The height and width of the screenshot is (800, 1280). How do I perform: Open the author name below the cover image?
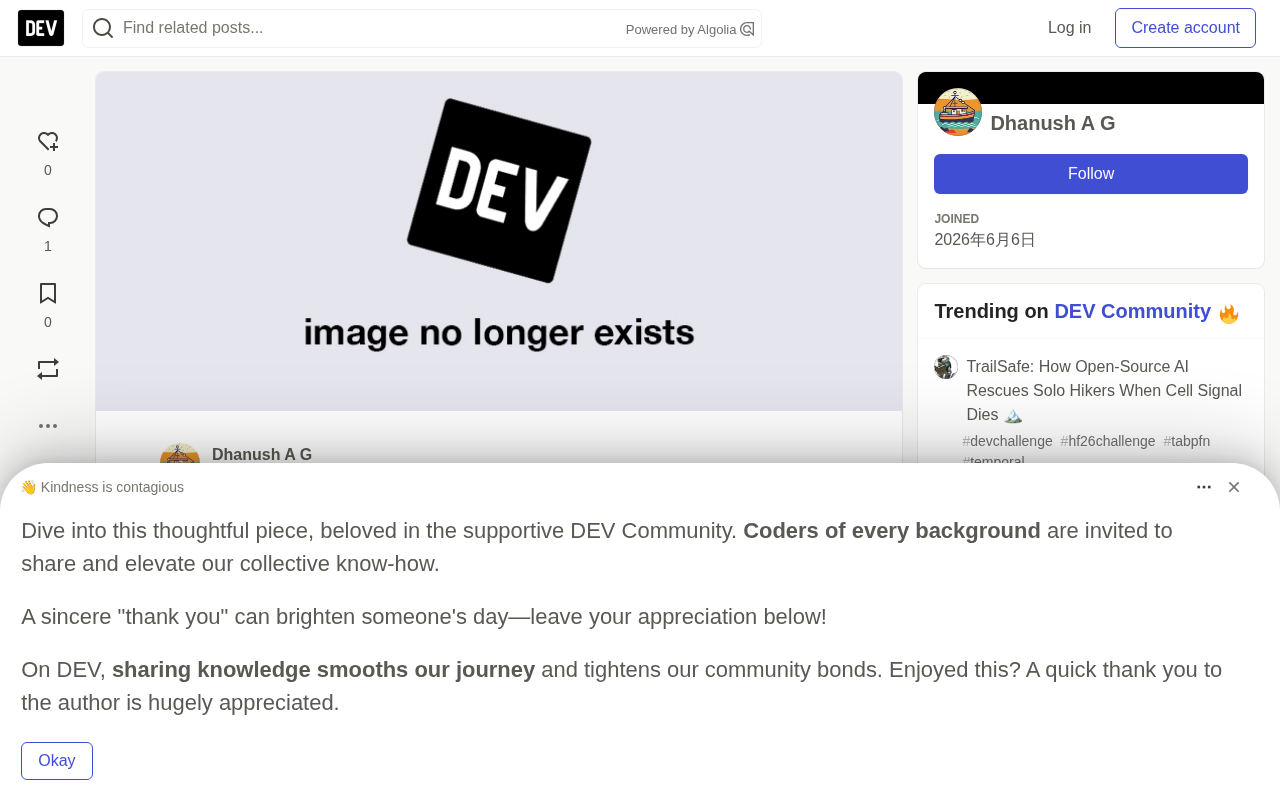point(262,454)
